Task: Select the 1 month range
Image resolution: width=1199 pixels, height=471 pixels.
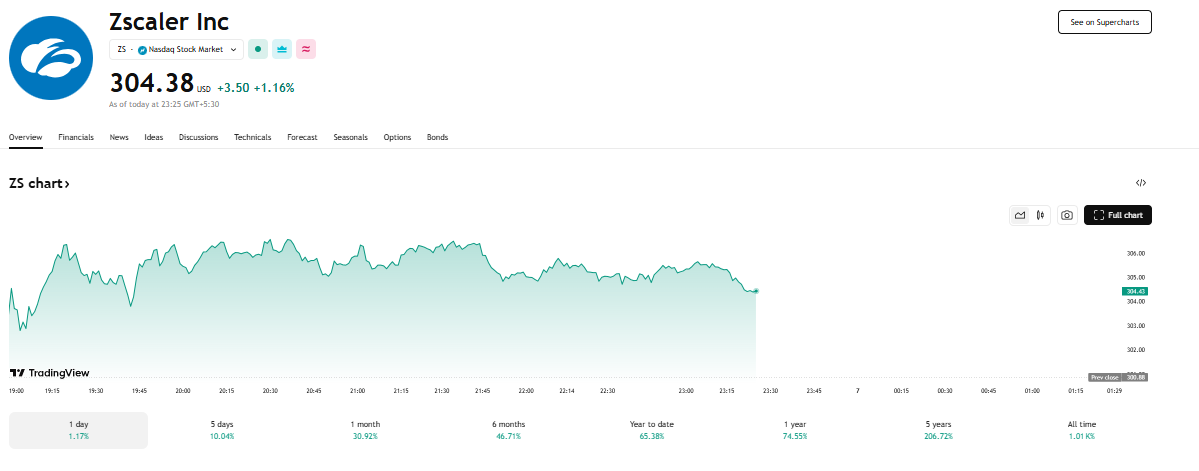Action: point(366,430)
